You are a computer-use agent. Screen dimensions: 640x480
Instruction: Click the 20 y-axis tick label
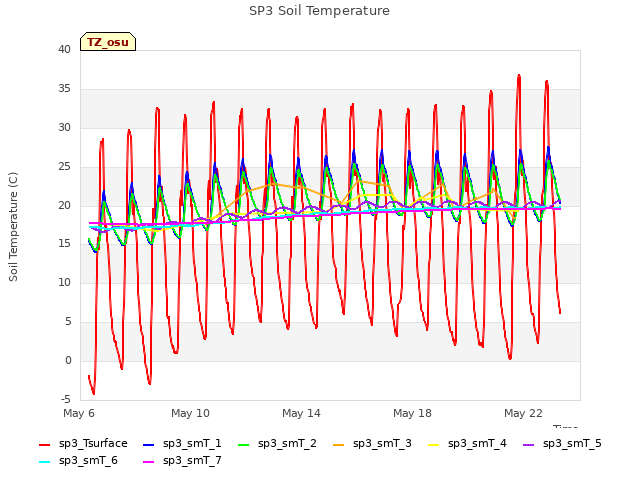(64, 205)
